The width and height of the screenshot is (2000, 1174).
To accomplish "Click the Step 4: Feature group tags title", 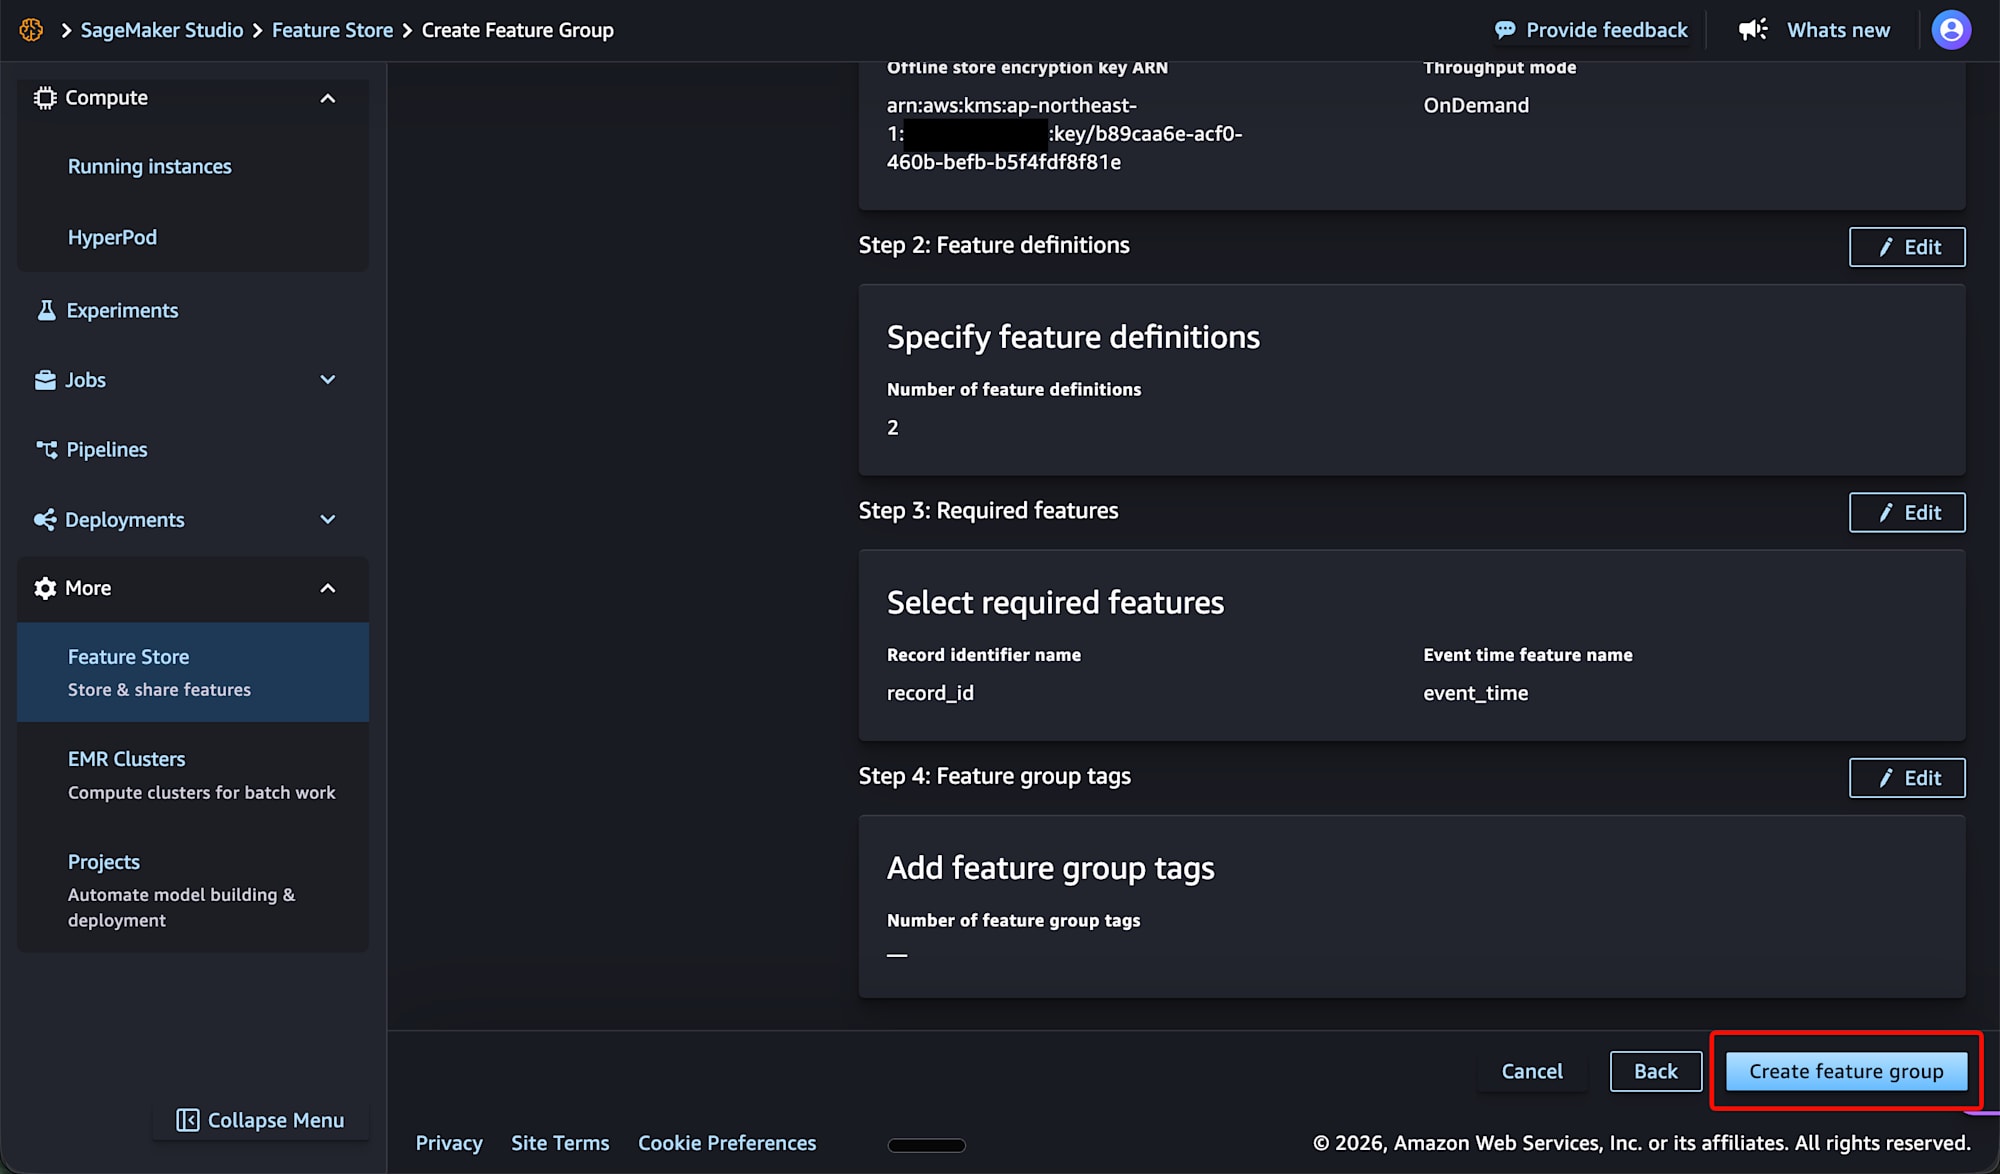I will click(995, 776).
